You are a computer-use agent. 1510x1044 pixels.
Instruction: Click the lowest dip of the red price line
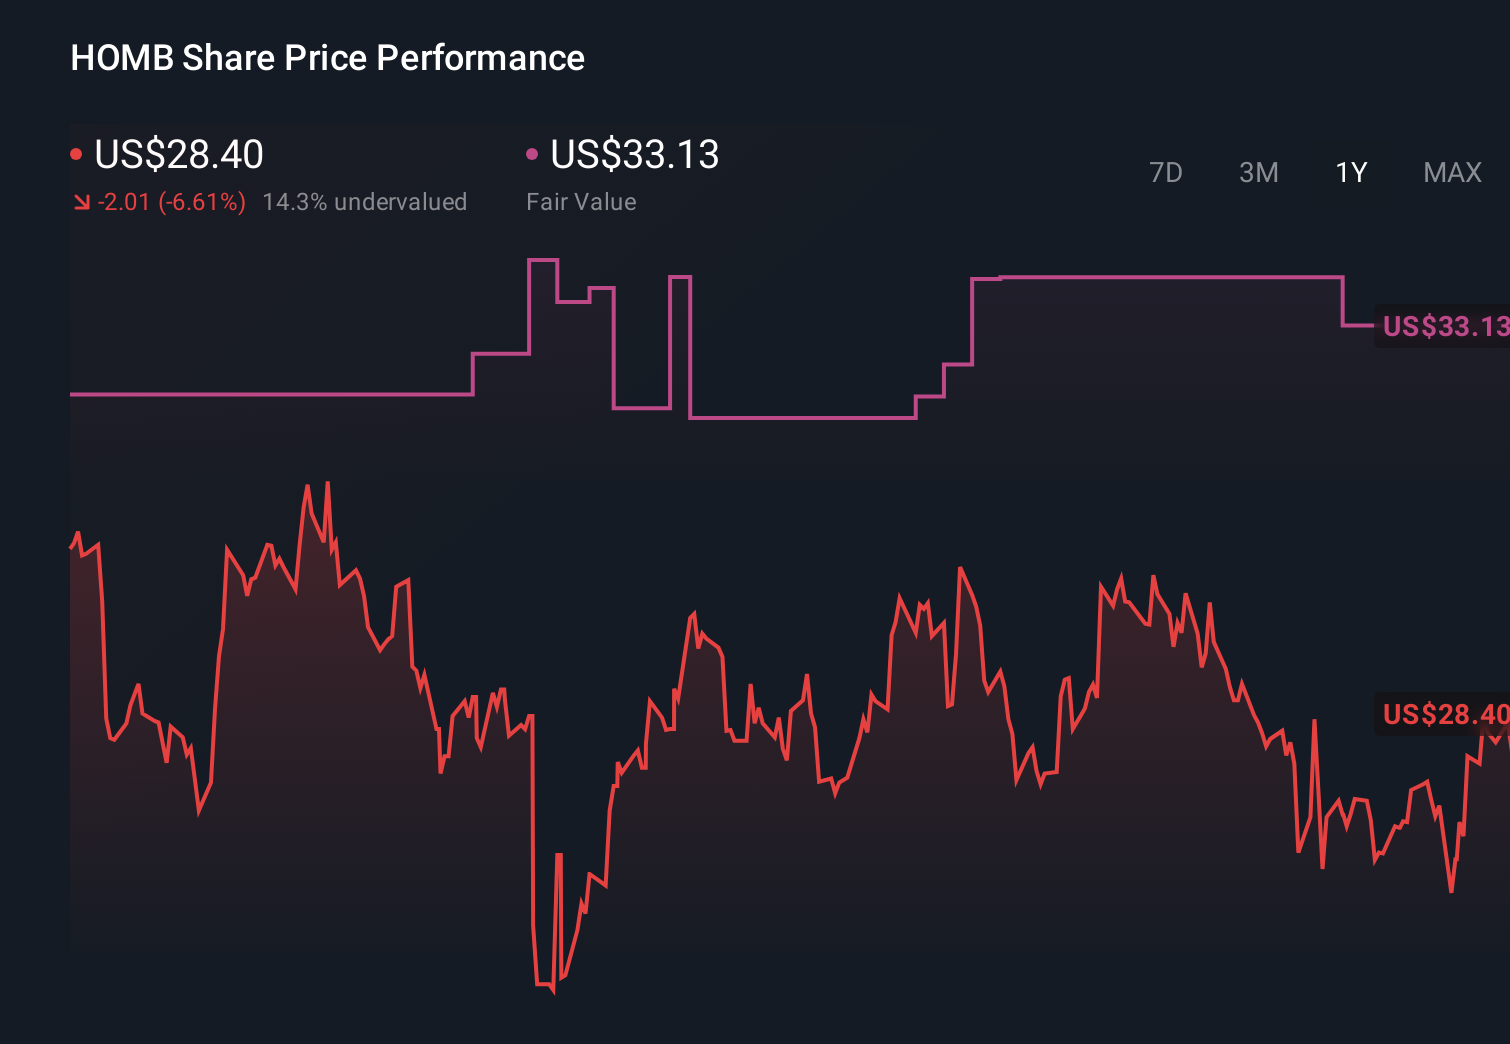[552, 990]
